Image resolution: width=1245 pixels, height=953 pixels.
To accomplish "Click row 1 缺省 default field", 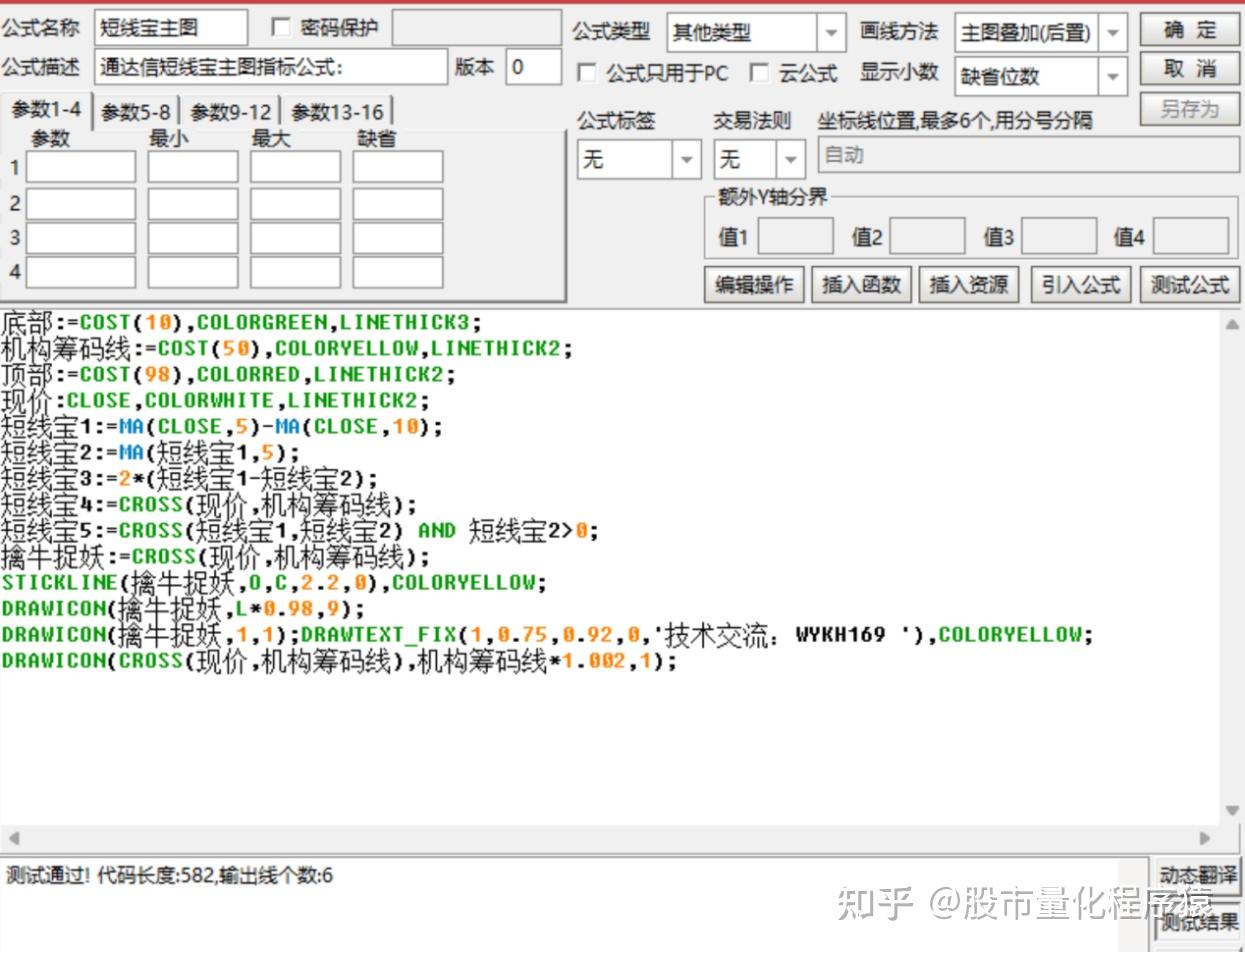I will (x=398, y=167).
